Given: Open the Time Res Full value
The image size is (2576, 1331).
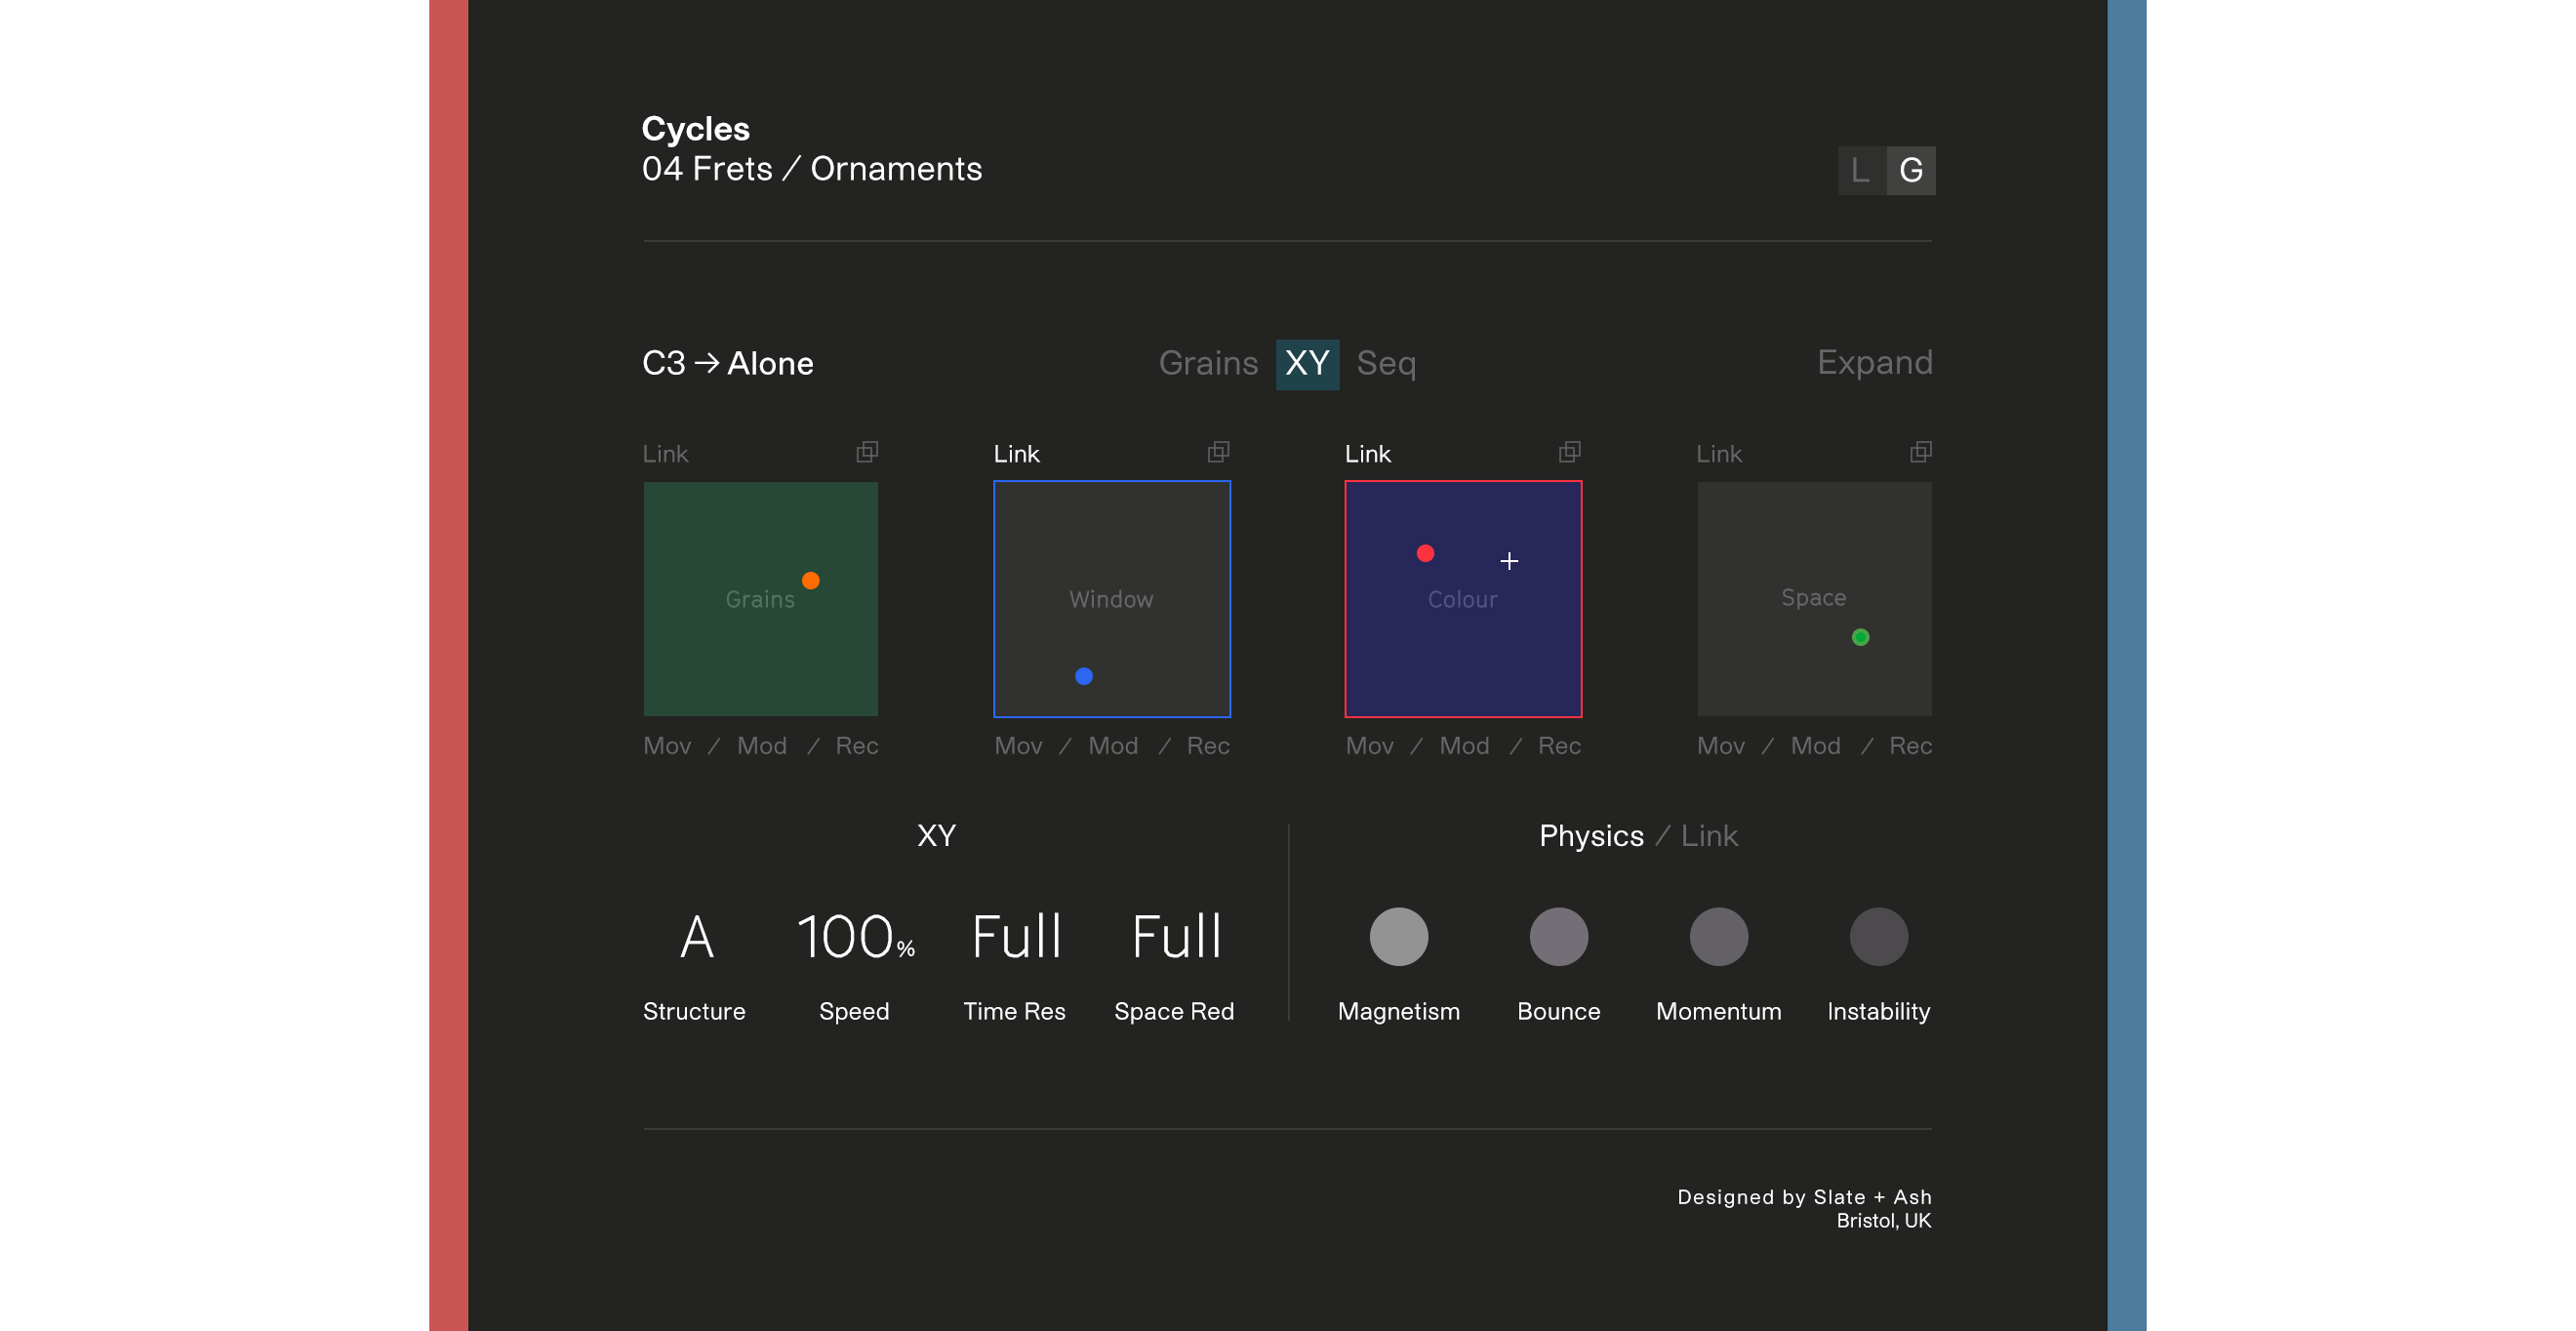Looking at the screenshot, I should pos(1015,937).
